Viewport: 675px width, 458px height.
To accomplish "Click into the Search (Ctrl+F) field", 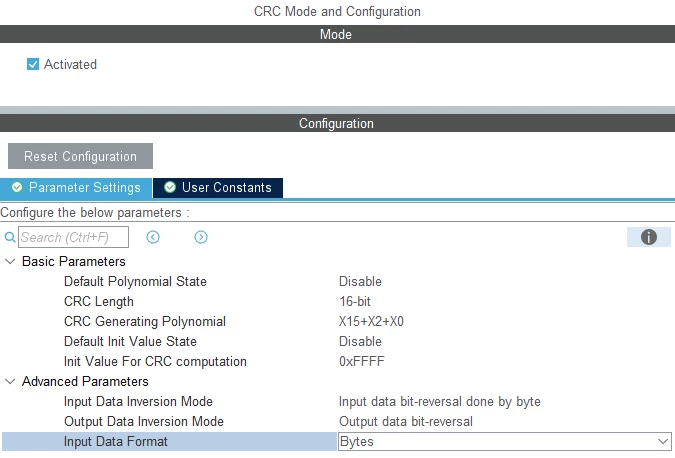I will (73, 237).
